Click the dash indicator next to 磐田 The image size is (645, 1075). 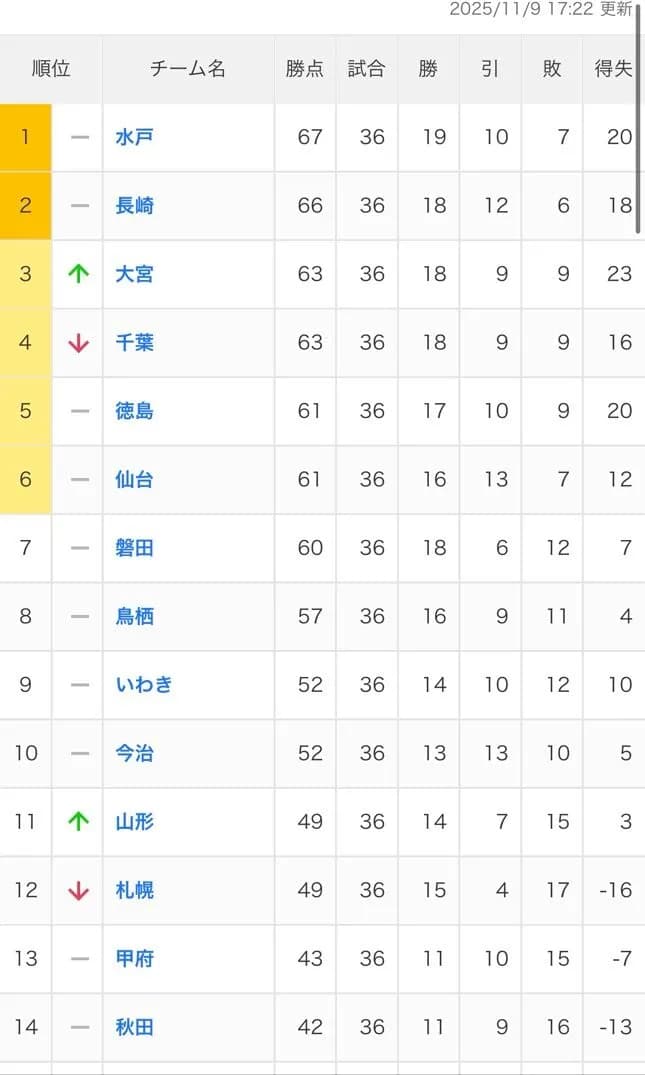[77, 548]
